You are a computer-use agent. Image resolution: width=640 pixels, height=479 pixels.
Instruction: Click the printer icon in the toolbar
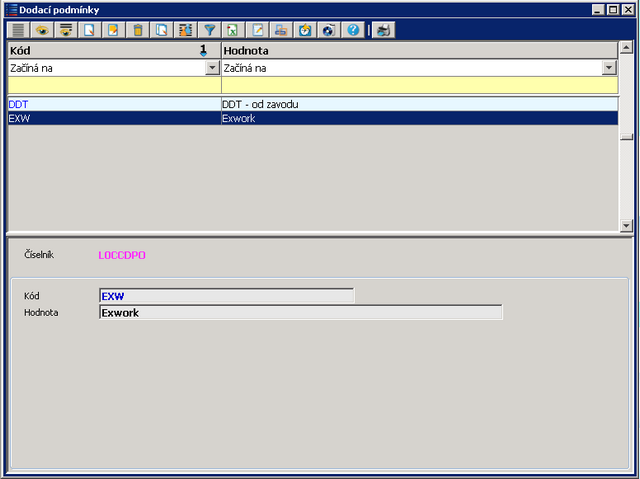click(x=281, y=30)
